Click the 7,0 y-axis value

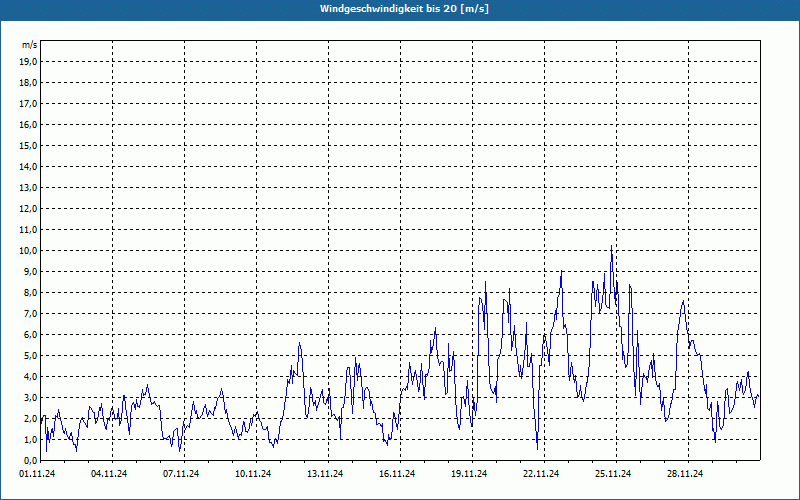pos(30,313)
